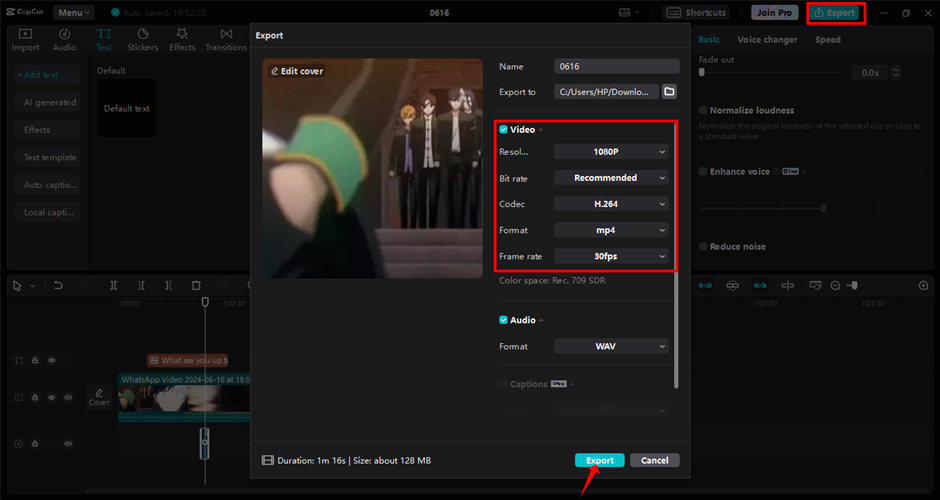The width and height of the screenshot is (940, 500).
Task: Select the arrow selection tool in timeline toolbar
Action: click(17, 286)
